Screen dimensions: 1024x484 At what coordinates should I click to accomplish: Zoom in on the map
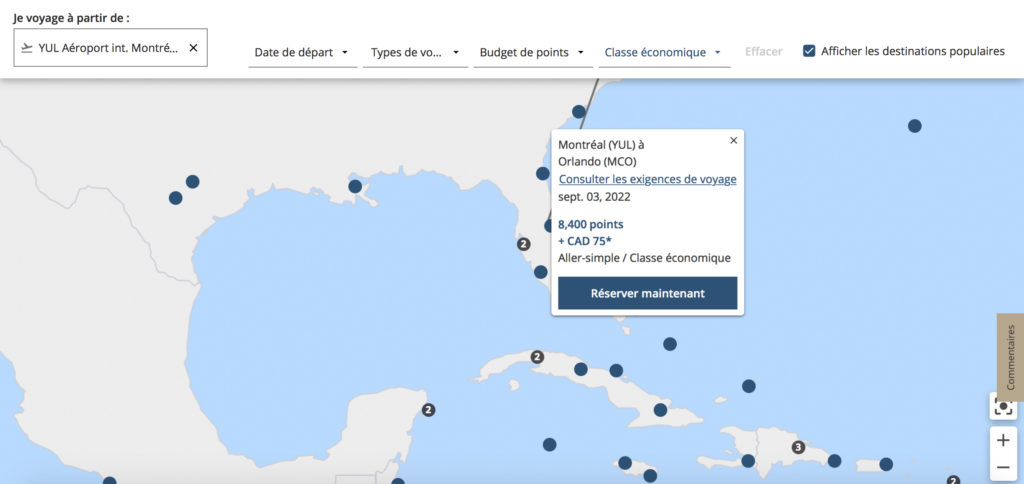click(1003, 441)
